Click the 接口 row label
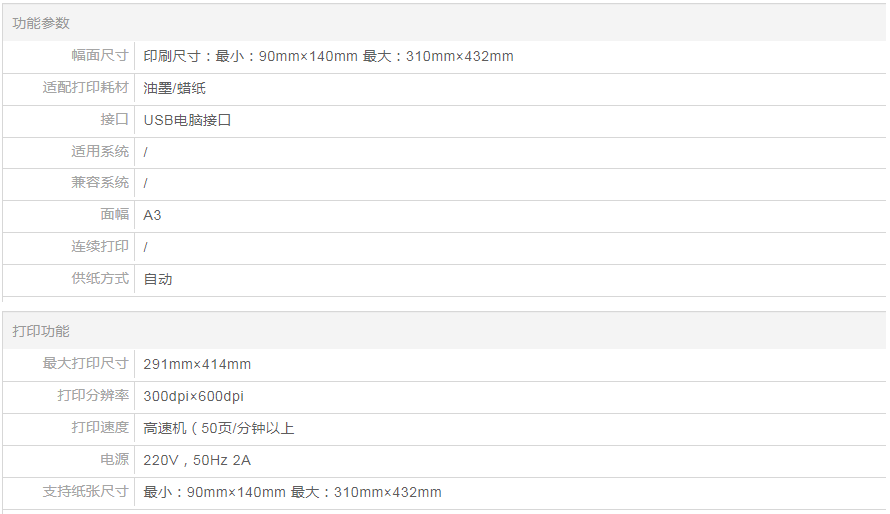The height and width of the screenshot is (514, 890). [x=115, y=120]
